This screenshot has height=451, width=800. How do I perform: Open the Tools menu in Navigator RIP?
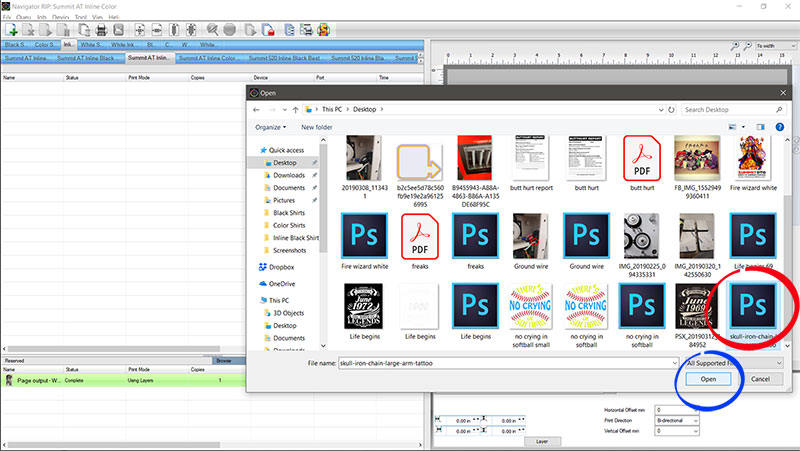point(81,17)
